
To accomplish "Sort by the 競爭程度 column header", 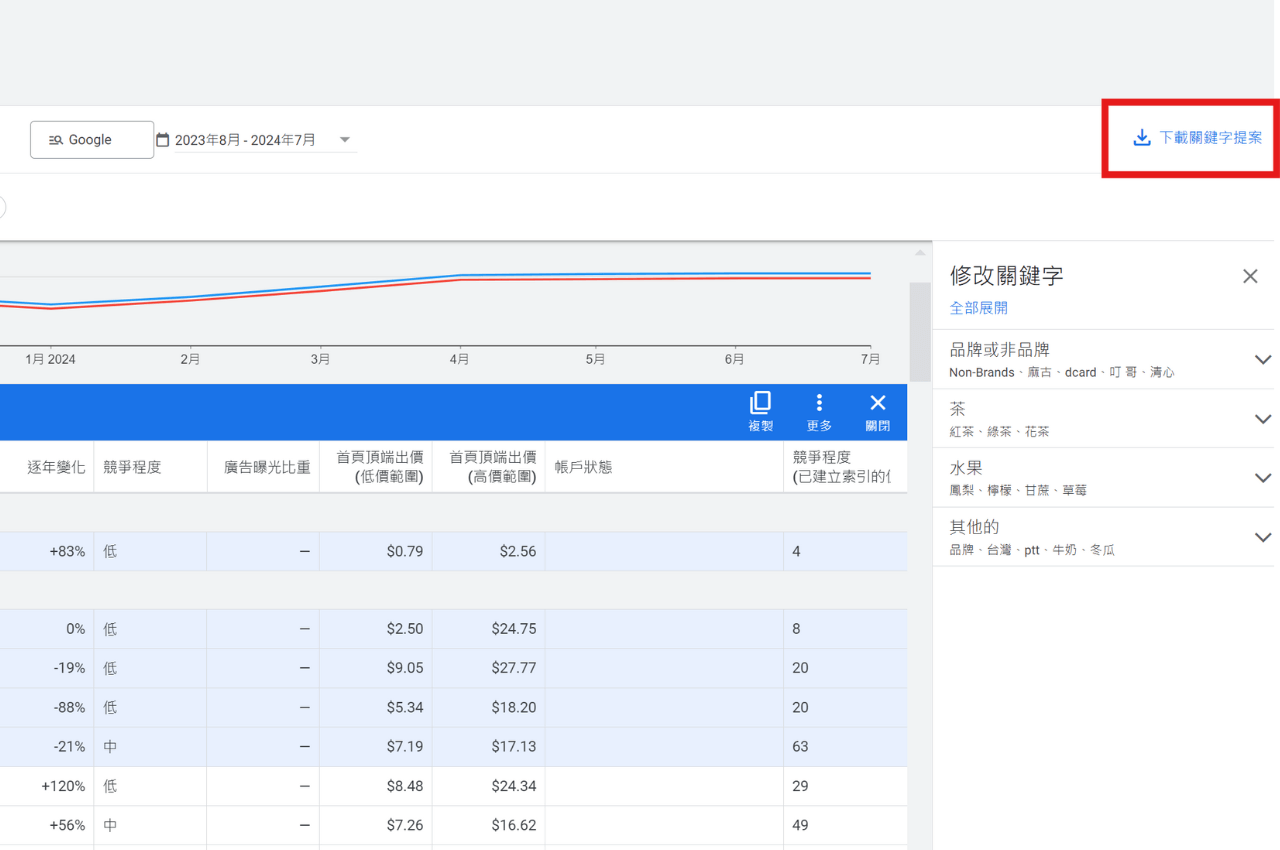I will click(x=132, y=467).
